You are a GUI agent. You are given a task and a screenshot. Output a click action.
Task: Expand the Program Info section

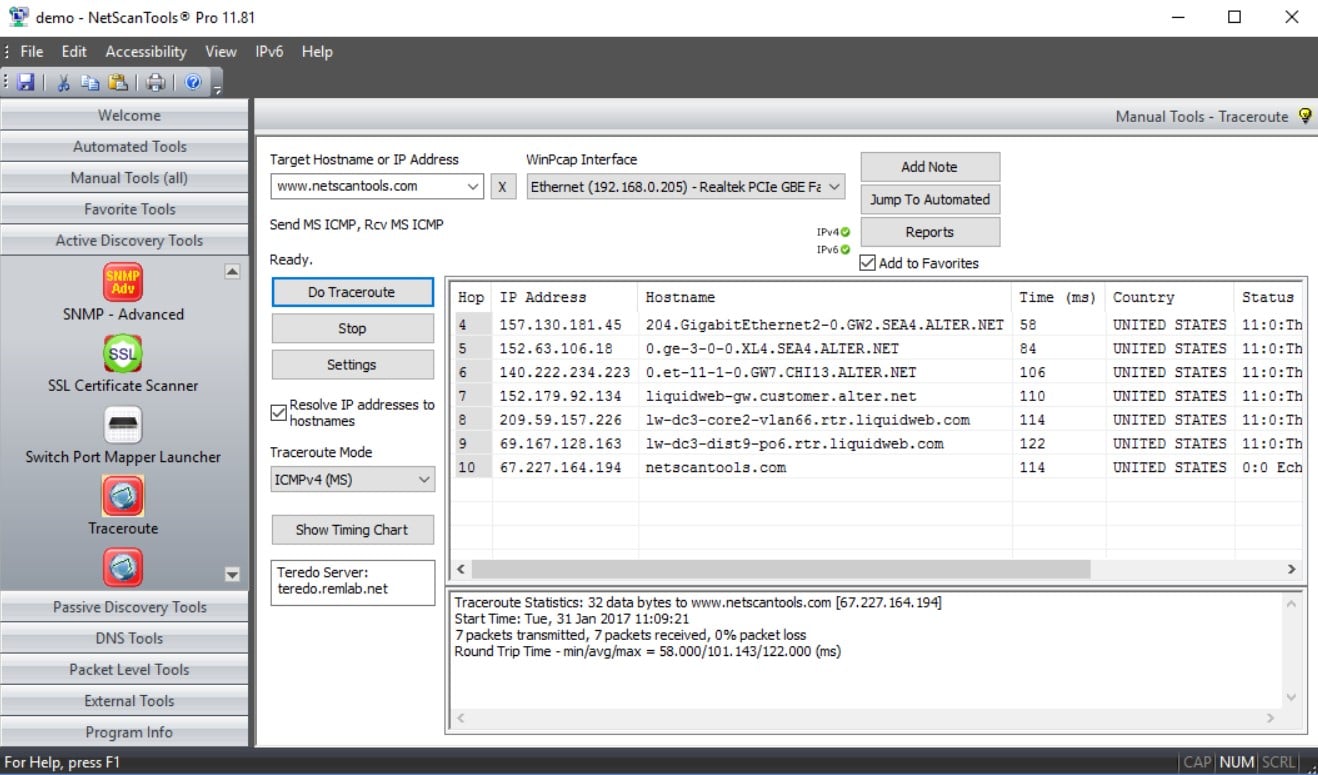coord(124,732)
